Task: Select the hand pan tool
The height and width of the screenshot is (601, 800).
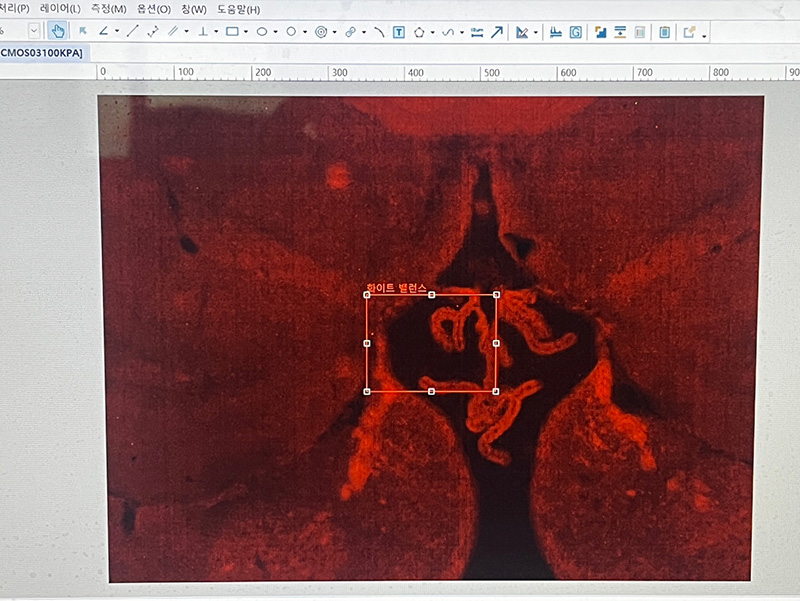Action: [x=58, y=32]
